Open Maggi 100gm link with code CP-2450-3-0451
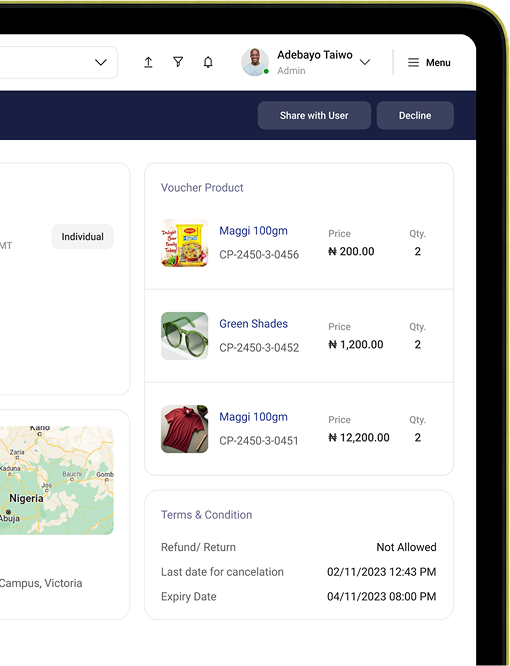The image size is (510, 666). click(x=254, y=417)
